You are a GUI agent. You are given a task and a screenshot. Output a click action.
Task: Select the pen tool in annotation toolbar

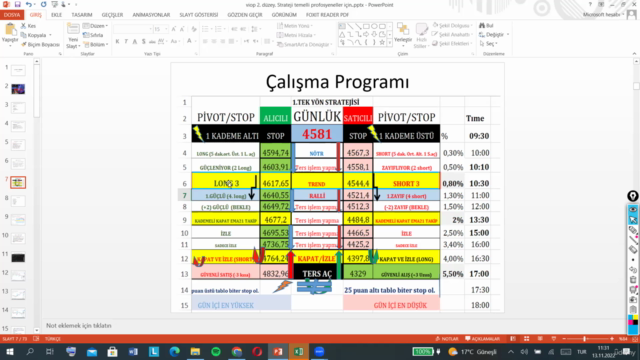tap(633, 230)
